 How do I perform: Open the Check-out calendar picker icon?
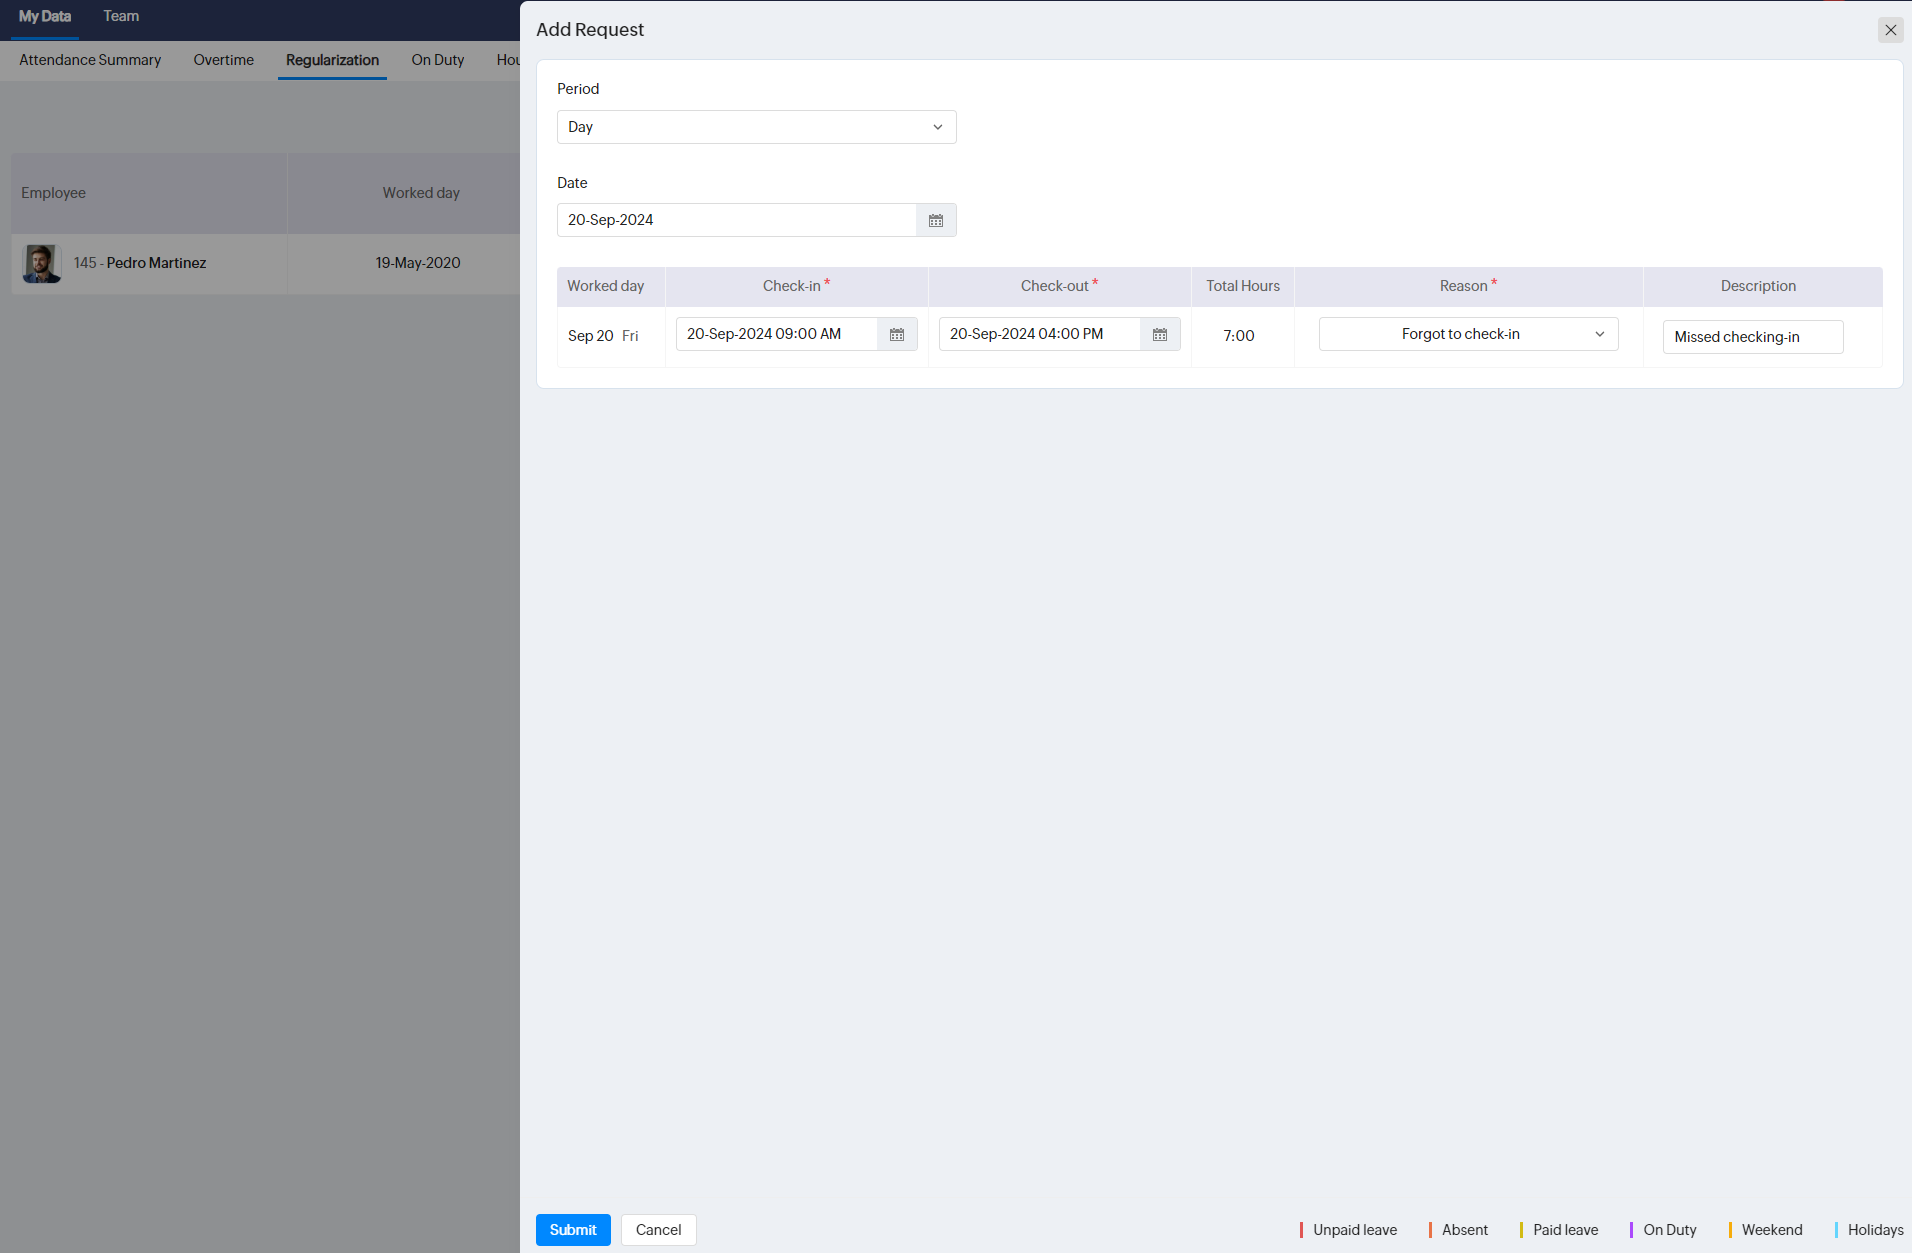[x=1160, y=334]
